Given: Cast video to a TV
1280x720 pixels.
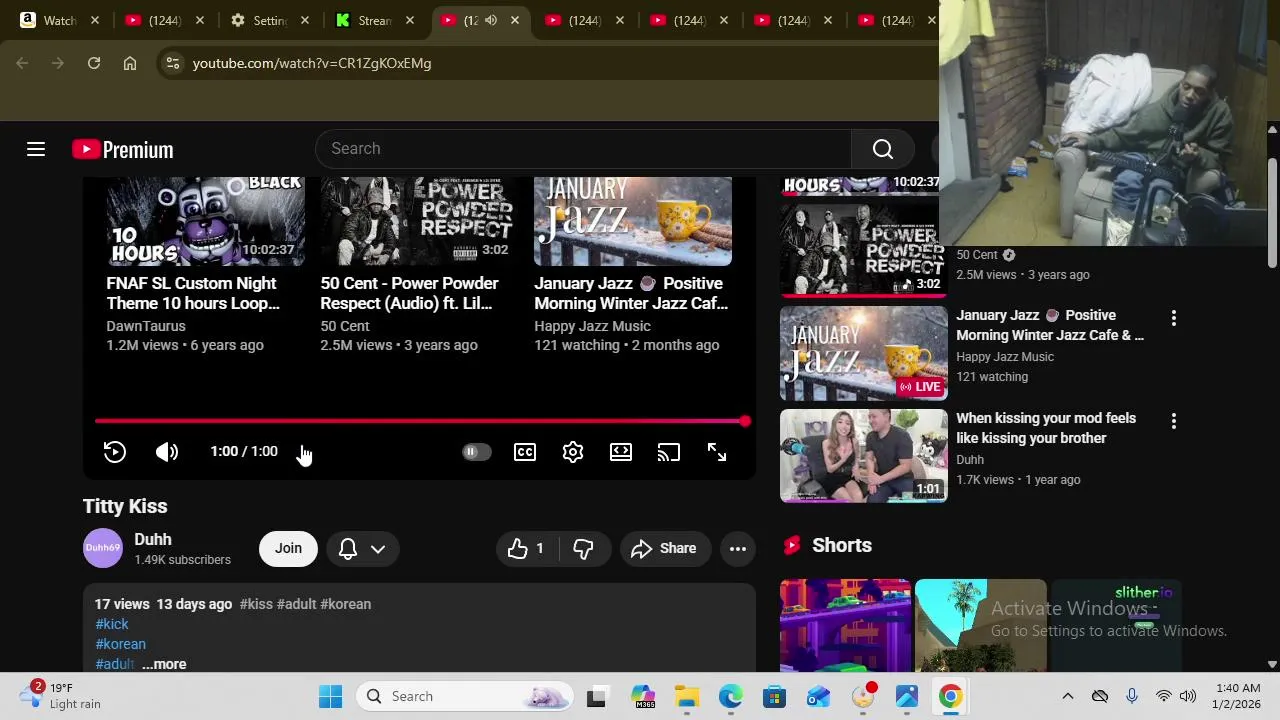Looking at the screenshot, I should [669, 452].
